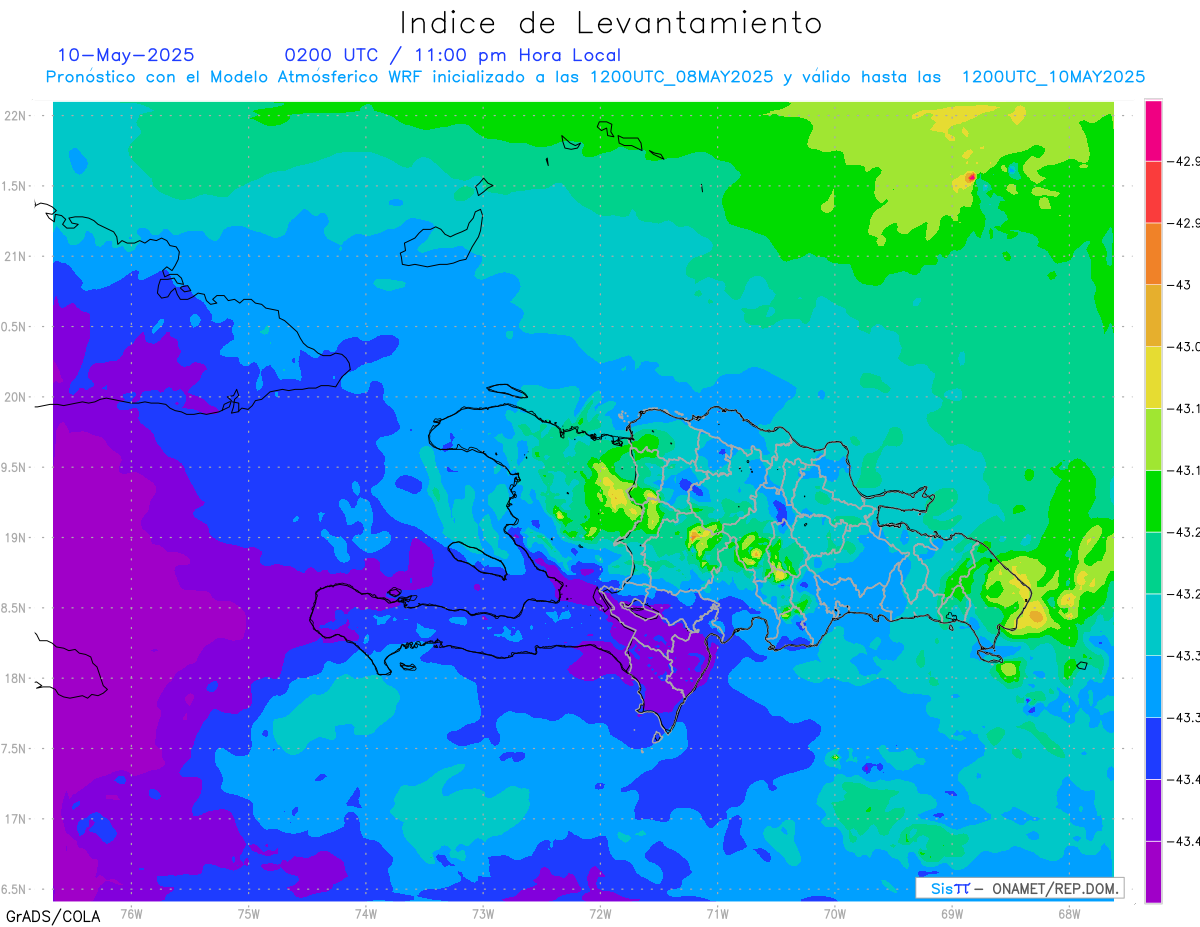Click the '-43' value on the color scale
This screenshot has width=1200, height=927.
[1181, 285]
